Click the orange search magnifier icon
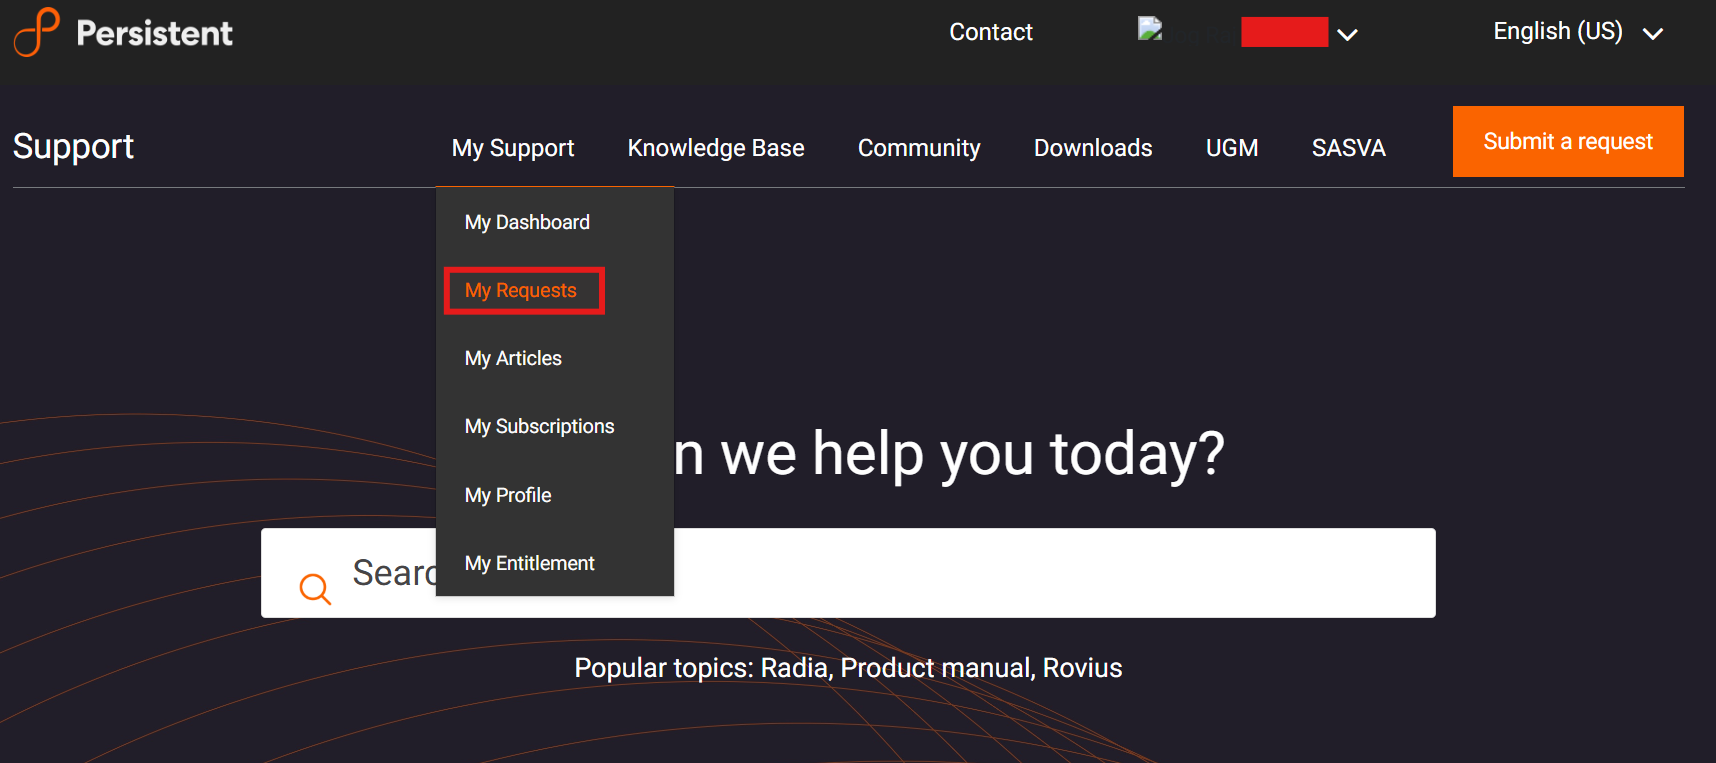1716x763 pixels. (315, 589)
